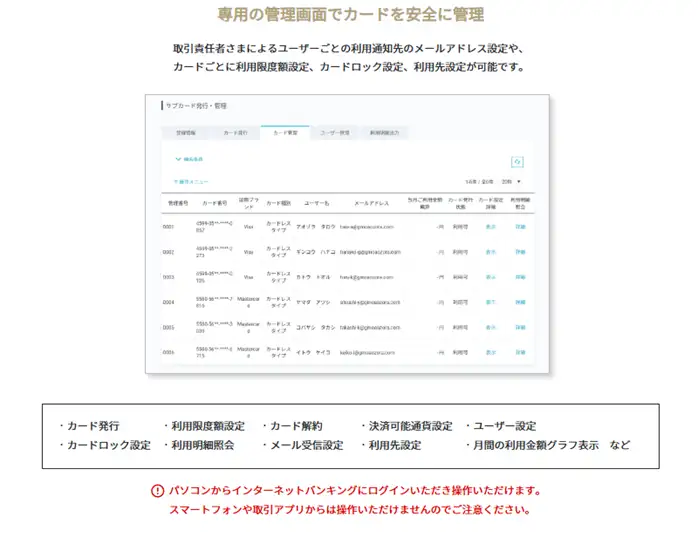
Task: Open the 20件 rows-per-page dropdown
Action: point(511,182)
